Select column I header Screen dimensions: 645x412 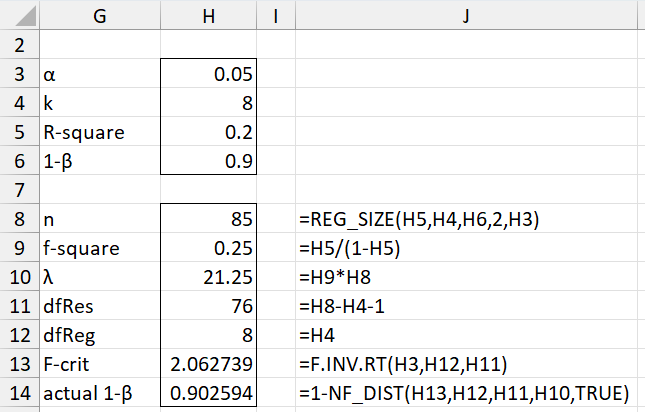(x=273, y=17)
